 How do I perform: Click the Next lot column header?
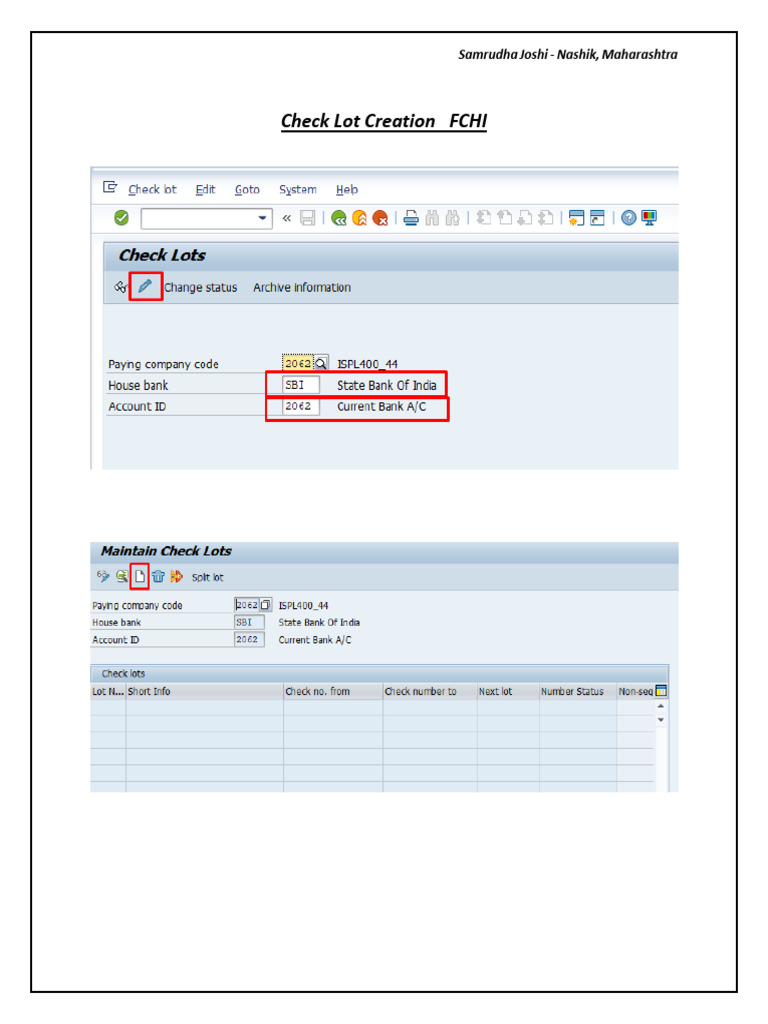coord(508,691)
